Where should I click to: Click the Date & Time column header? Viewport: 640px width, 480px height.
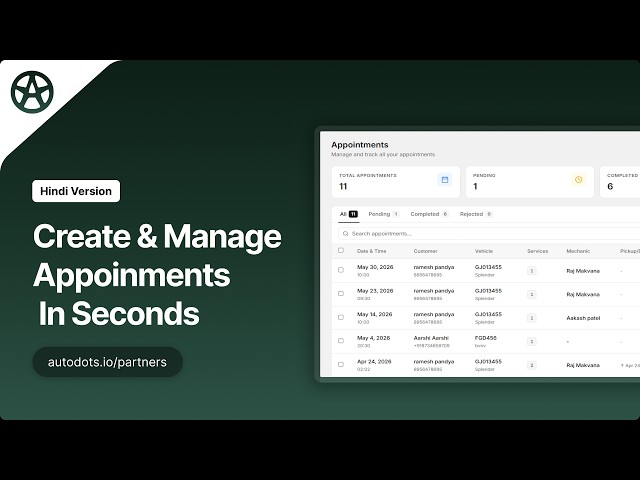pyautogui.click(x=371, y=251)
